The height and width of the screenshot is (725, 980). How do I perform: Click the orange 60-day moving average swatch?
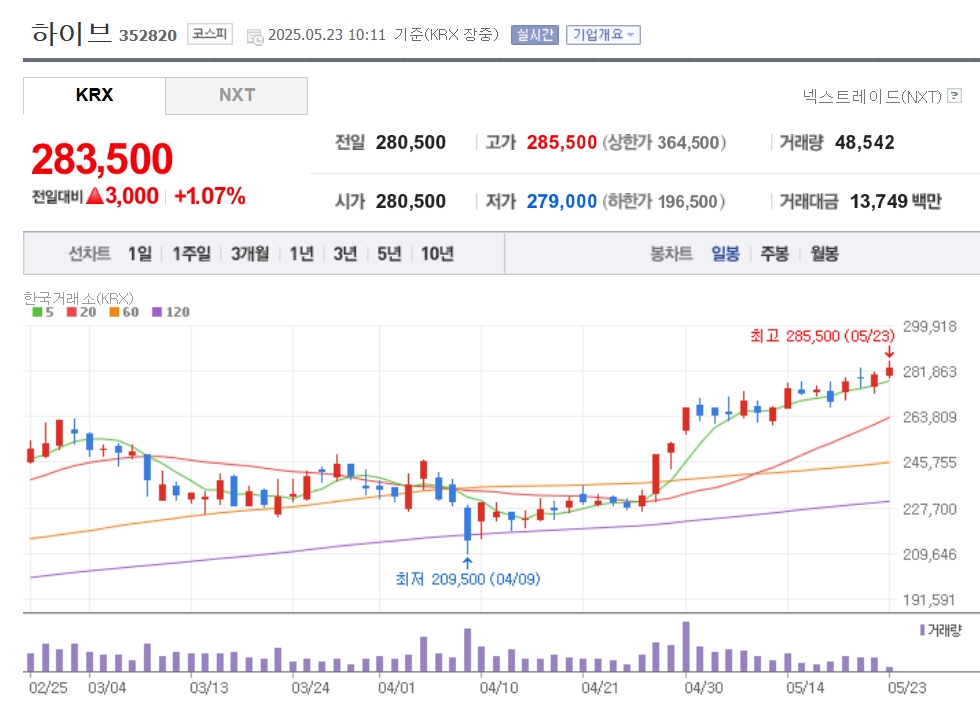coord(114,312)
